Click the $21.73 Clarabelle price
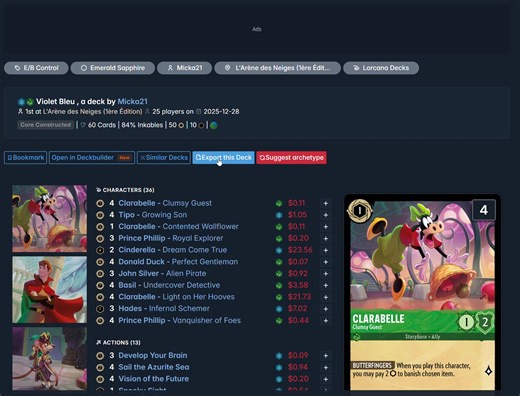The width and height of the screenshot is (520, 396). point(299,297)
